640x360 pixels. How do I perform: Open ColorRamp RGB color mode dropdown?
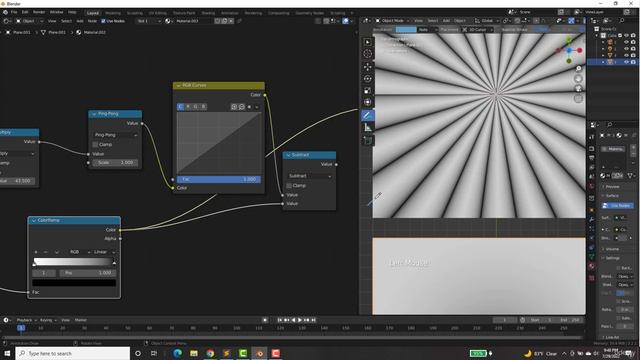[x=79, y=252]
